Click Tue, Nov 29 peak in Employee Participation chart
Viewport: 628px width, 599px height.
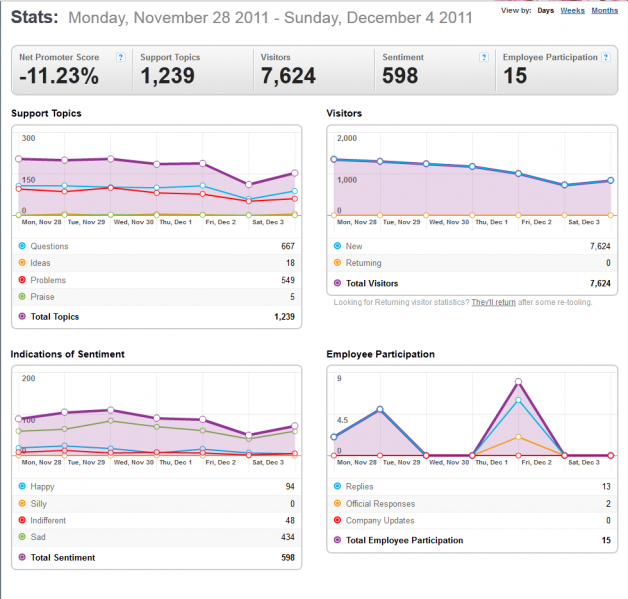[380, 409]
